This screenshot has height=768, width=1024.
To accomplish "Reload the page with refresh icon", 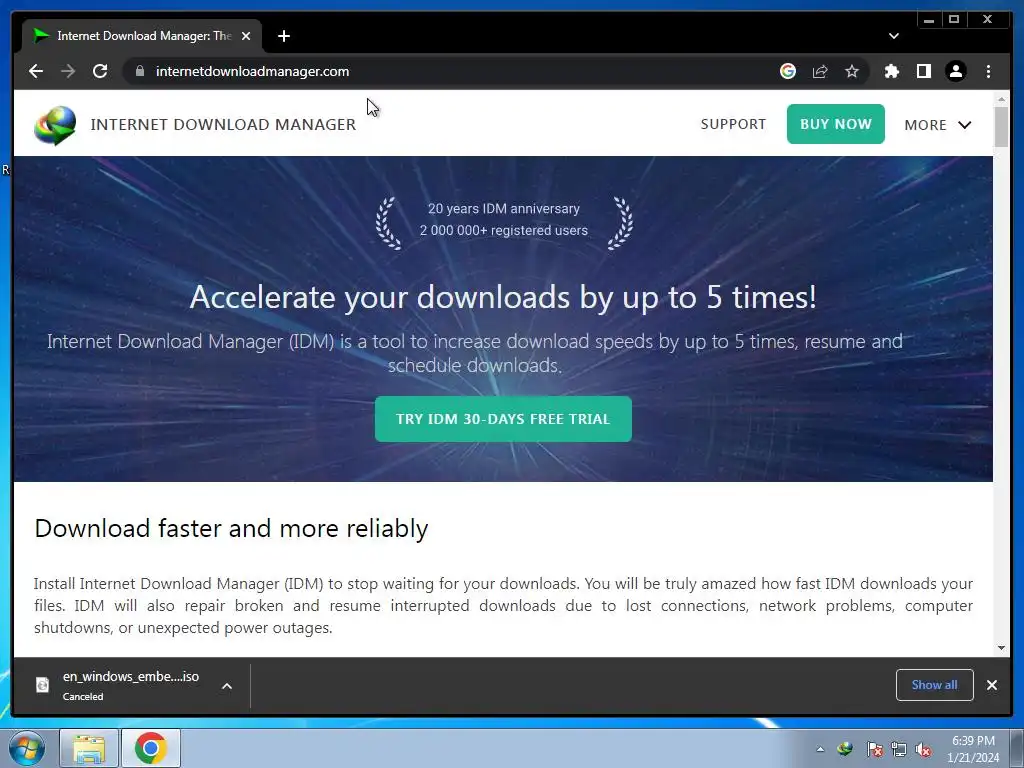I will point(100,71).
